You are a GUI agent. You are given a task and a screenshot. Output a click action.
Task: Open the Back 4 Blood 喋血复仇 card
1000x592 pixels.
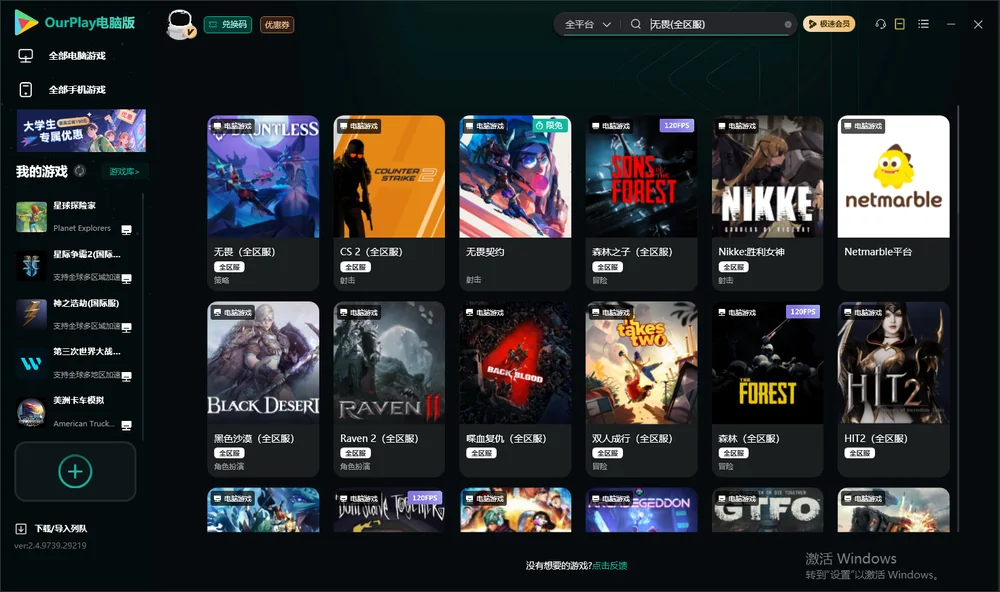click(515, 389)
